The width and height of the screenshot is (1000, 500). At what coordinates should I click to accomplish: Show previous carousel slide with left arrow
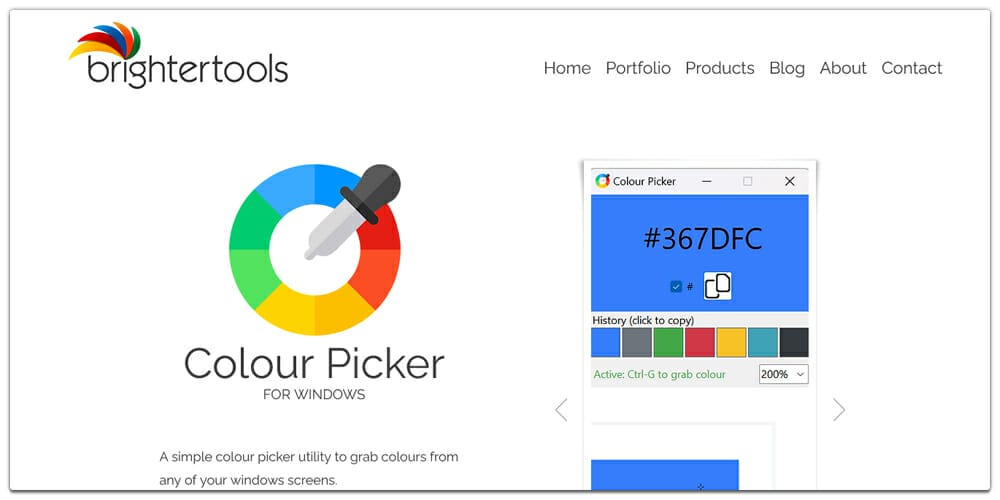561,410
